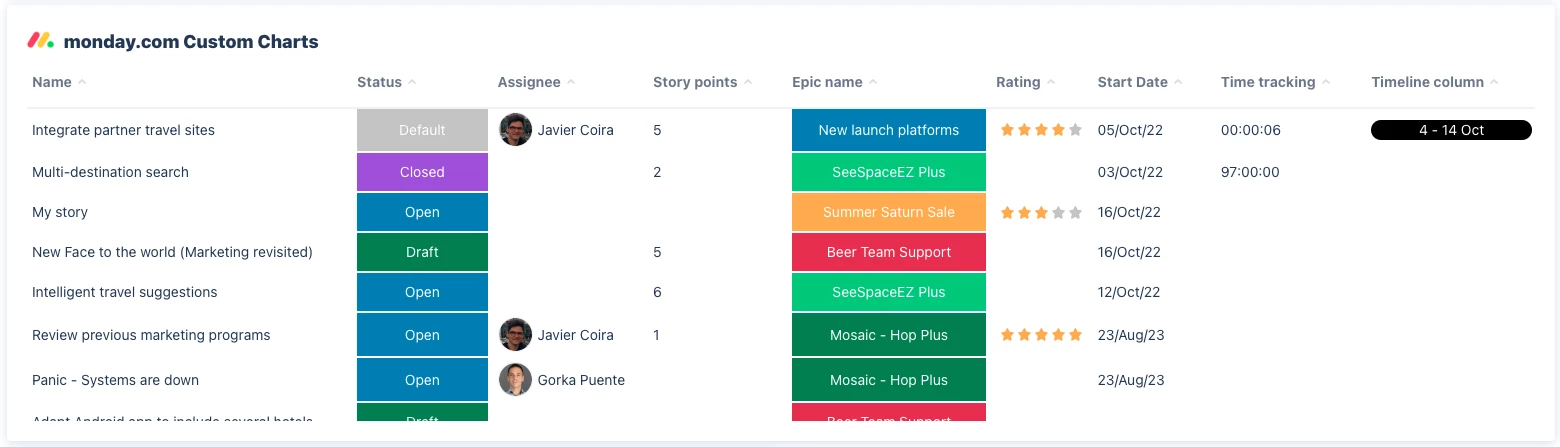Click the Time tracking column header

(x=1268, y=82)
